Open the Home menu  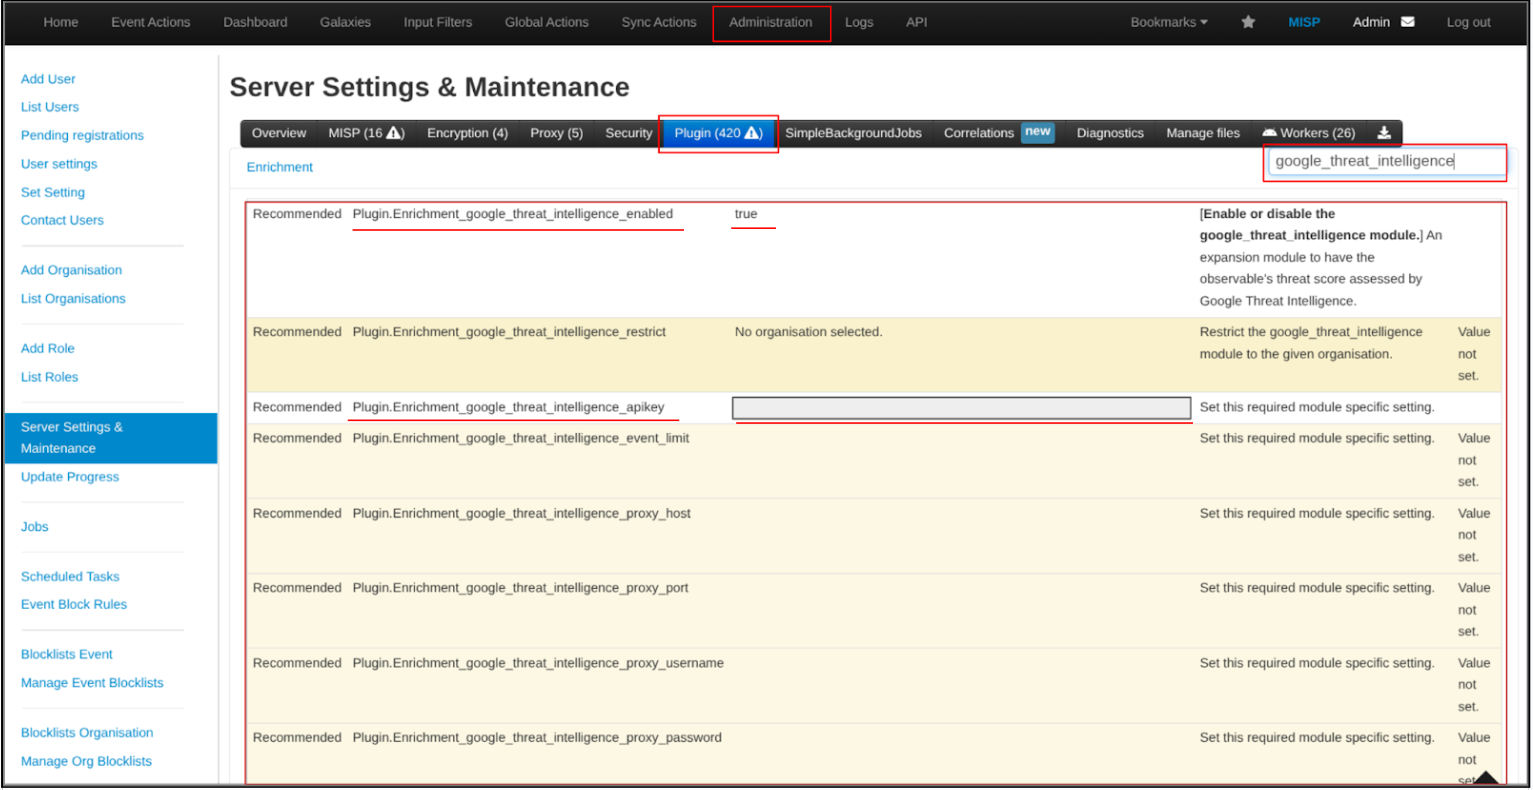[x=61, y=22]
